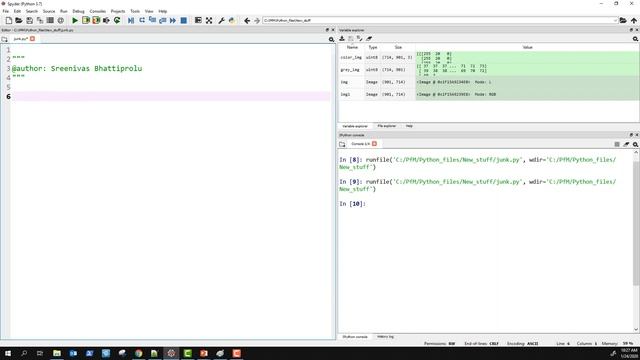Viewport: 640px width, 360px height.
Task: Continue execution until next breakpoint
Action: [x=173, y=20]
